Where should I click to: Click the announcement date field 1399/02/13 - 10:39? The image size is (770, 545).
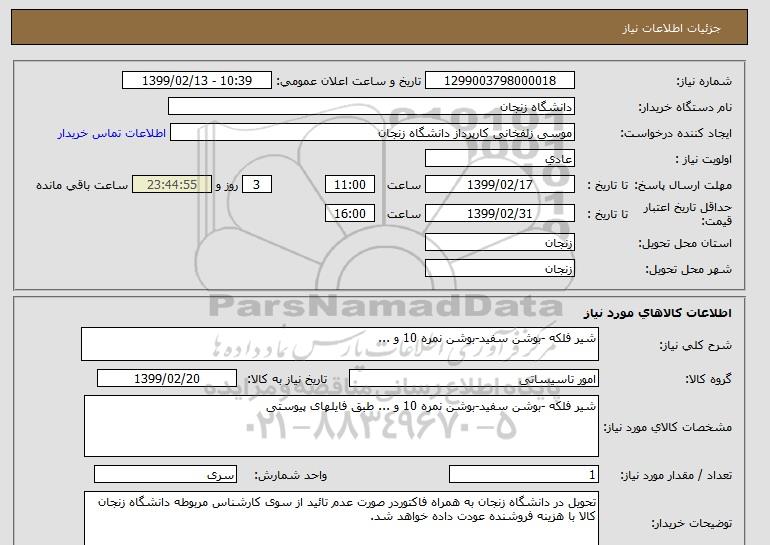196,81
